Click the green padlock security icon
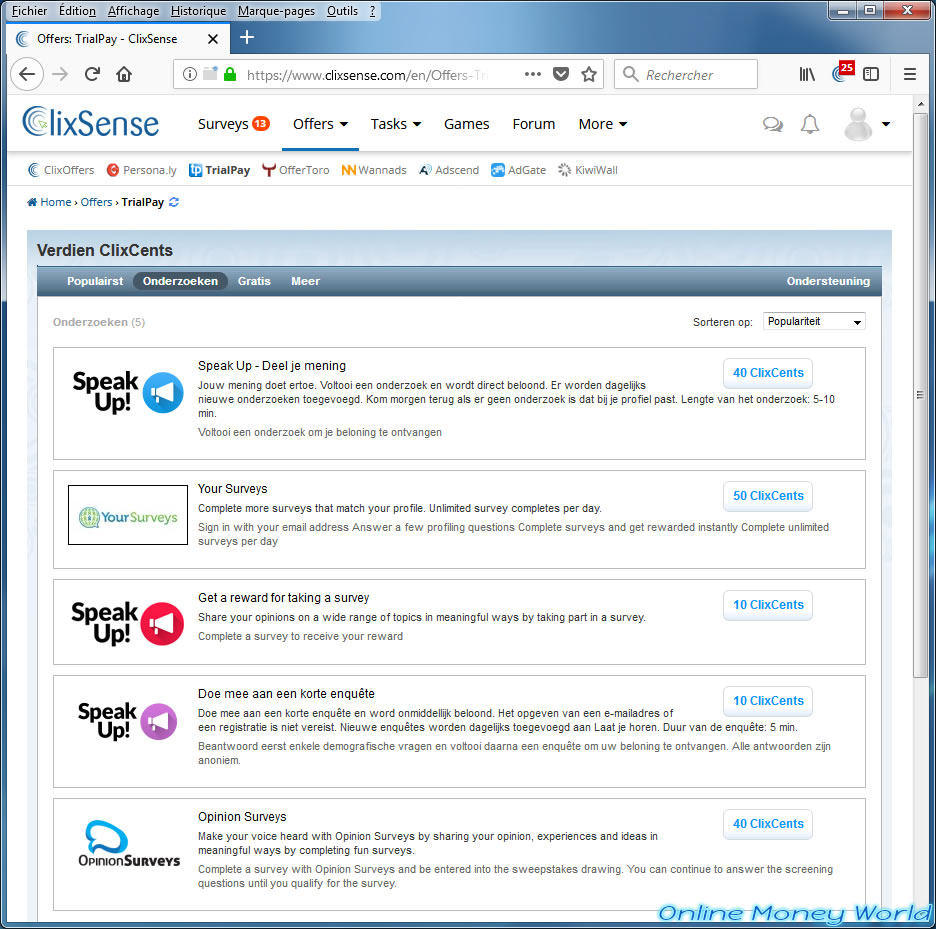The width and height of the screenshot is (936, 929). point(230,74)
